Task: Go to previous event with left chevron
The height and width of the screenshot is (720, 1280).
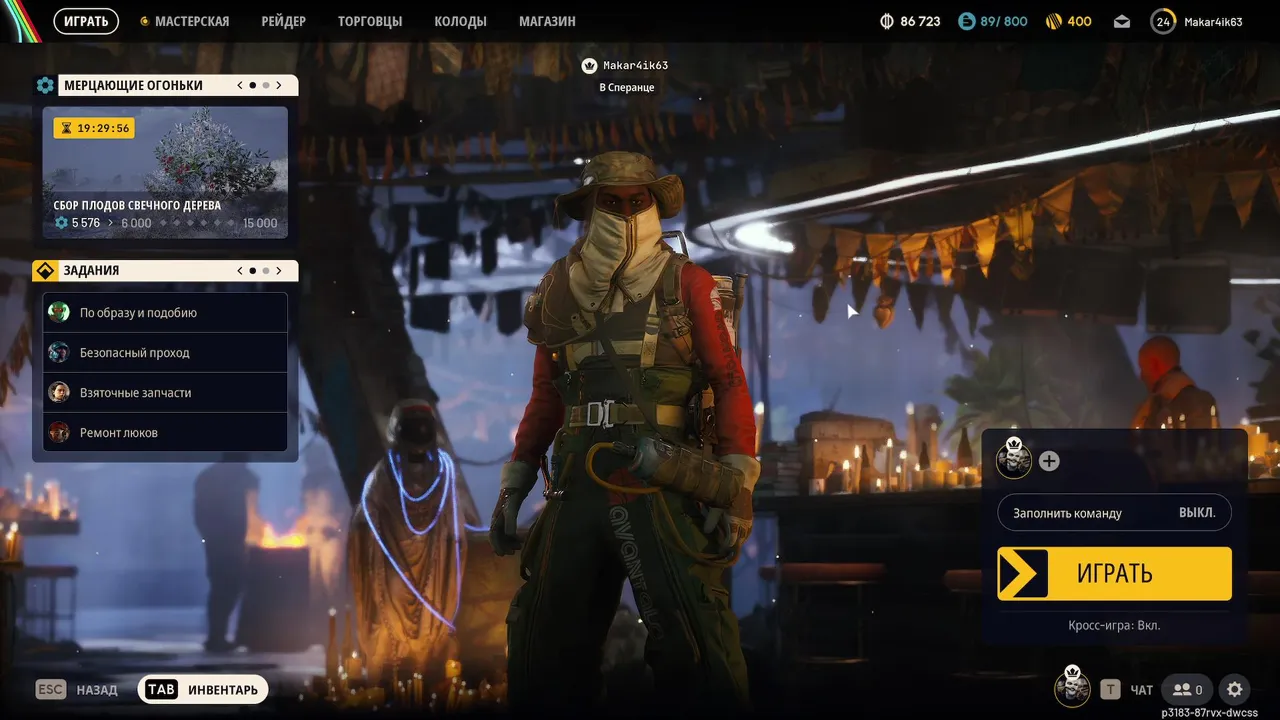Action: pyautogui.click(x=240, y=85)
